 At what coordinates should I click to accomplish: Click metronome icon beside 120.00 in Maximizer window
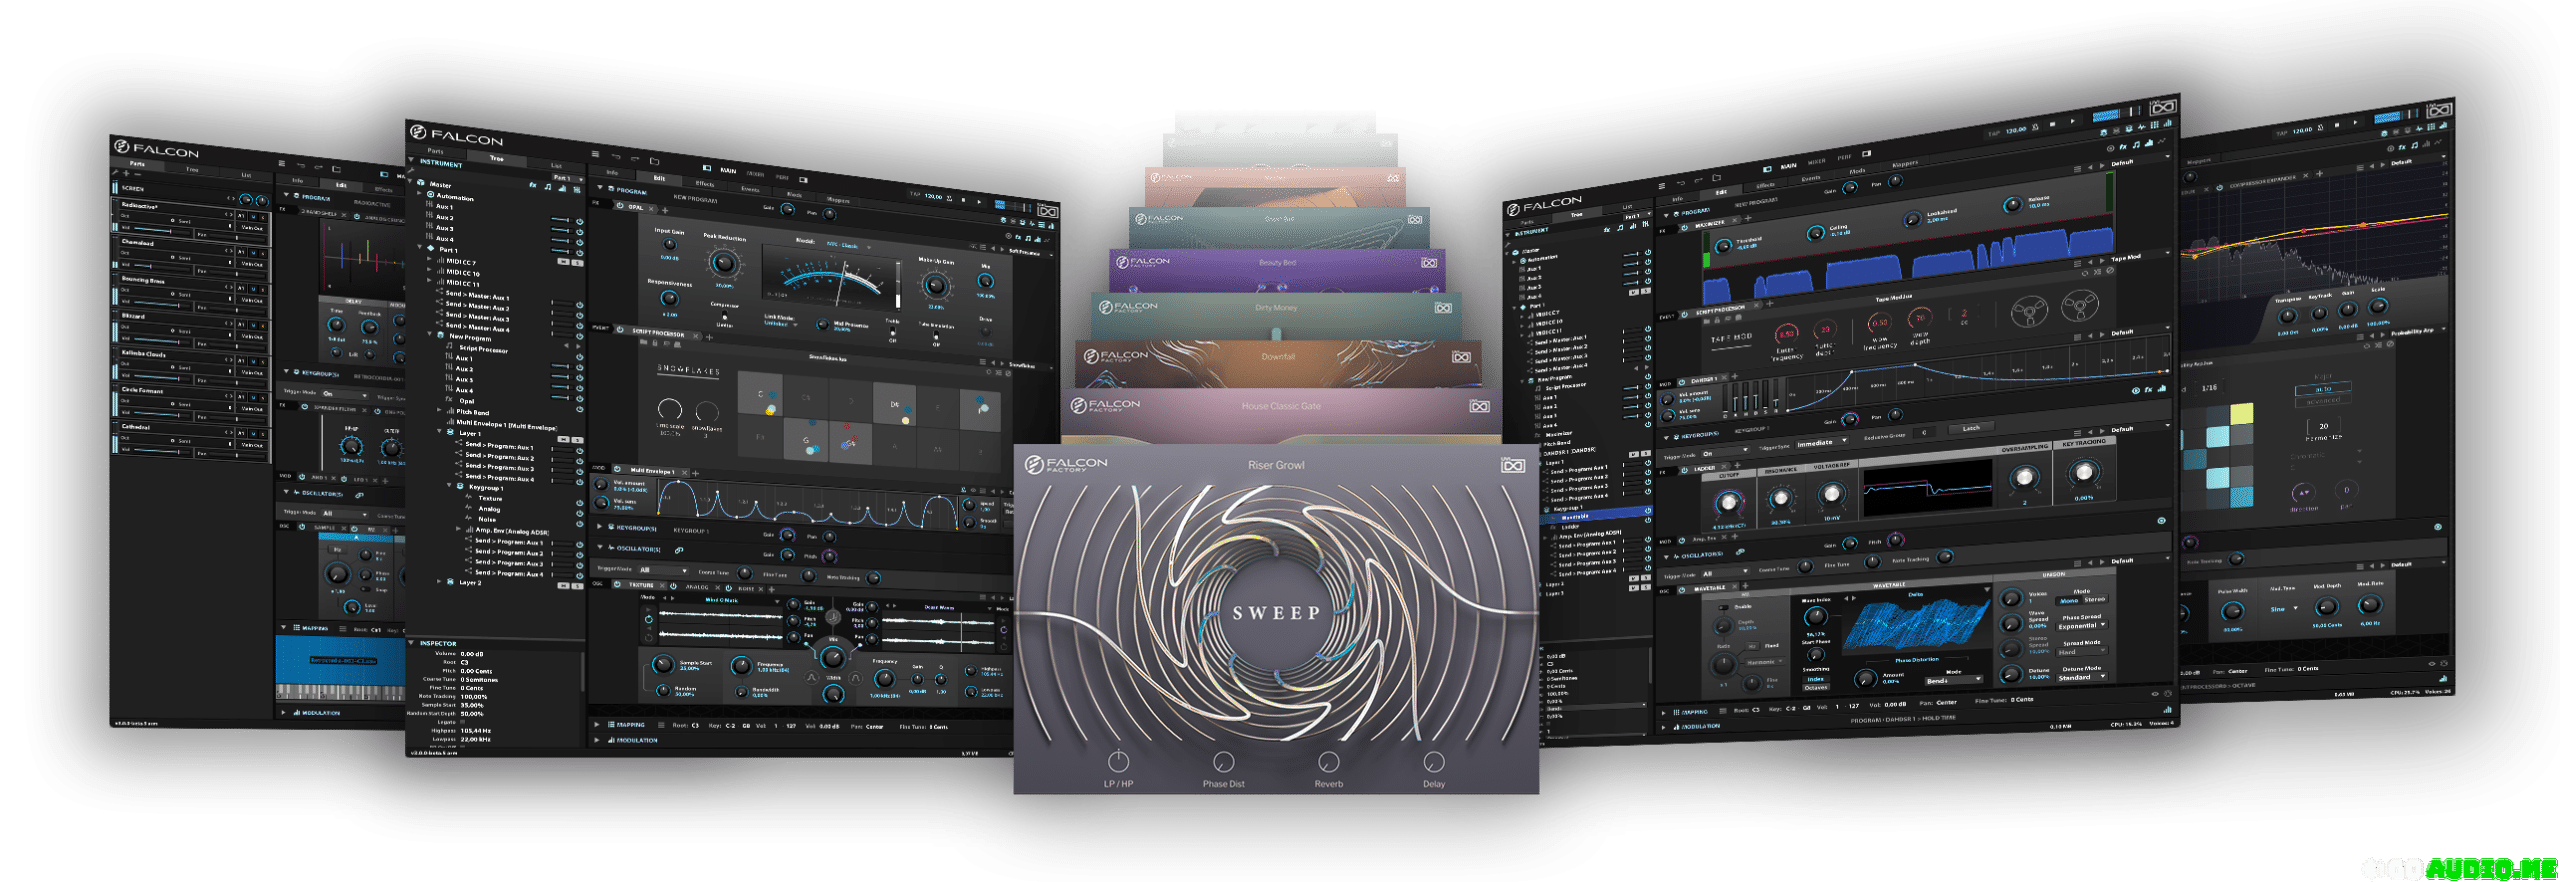[x=2035, y=127]
